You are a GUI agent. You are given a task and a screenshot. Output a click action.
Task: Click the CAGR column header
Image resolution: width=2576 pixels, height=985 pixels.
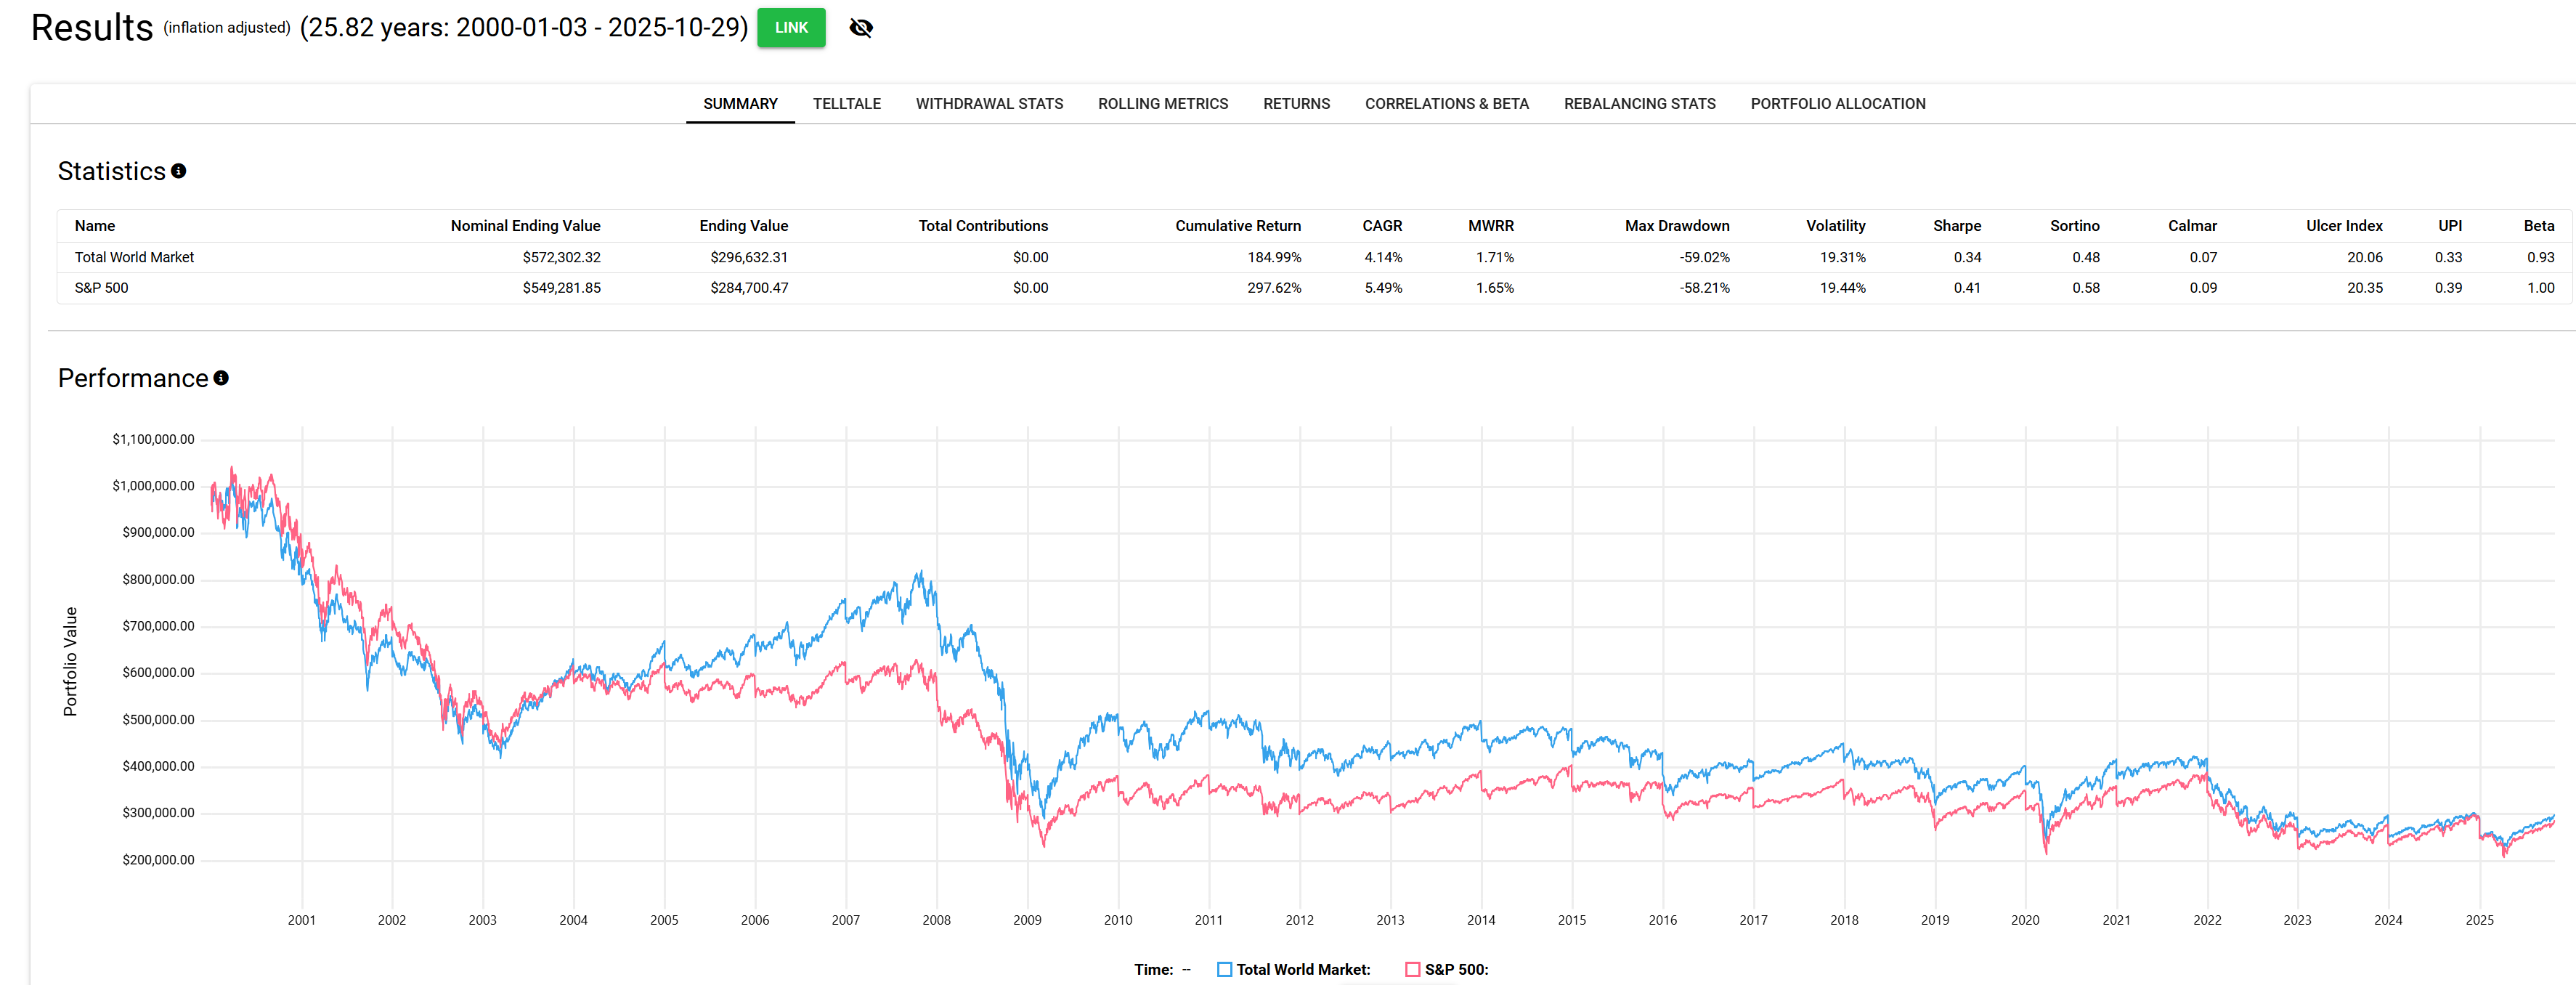(x=1381, y=226)
